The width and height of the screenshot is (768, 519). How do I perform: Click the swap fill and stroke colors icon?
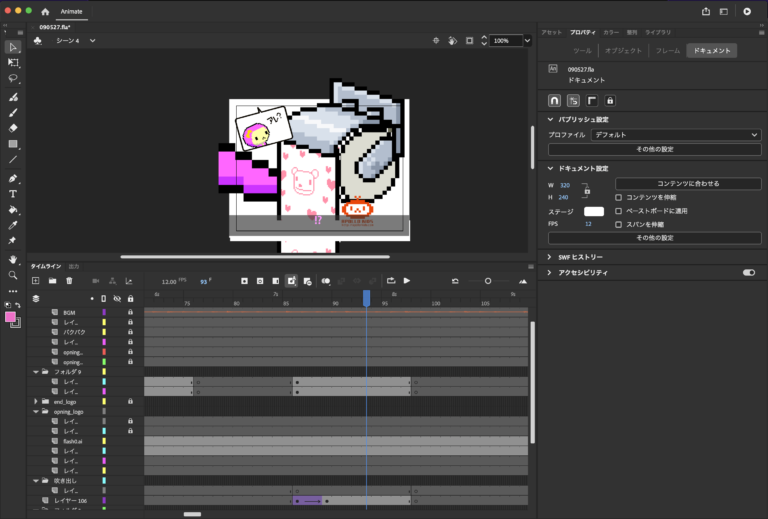coord(18,305)
